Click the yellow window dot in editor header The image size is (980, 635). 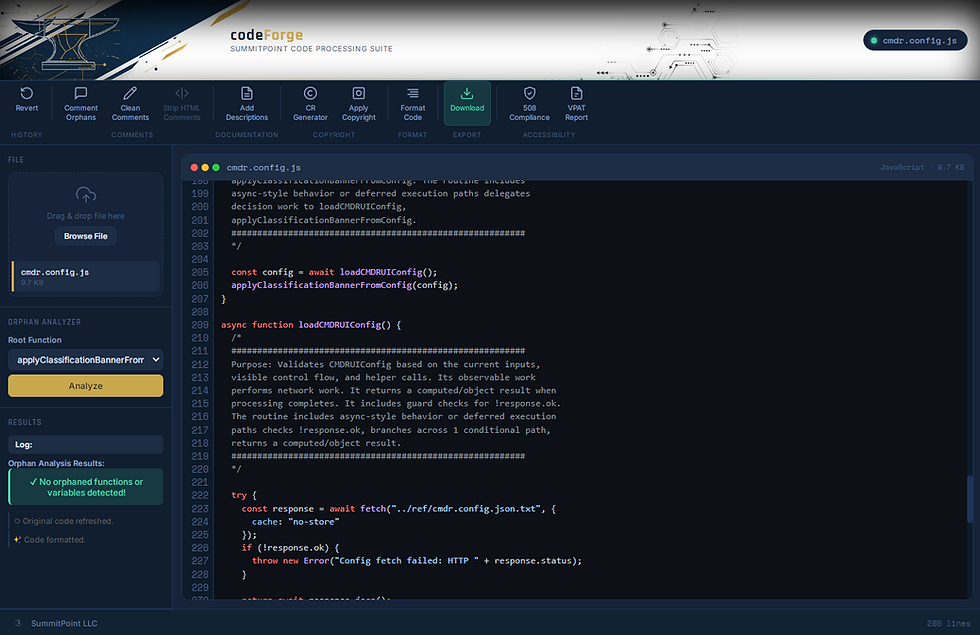click(205, 168)
